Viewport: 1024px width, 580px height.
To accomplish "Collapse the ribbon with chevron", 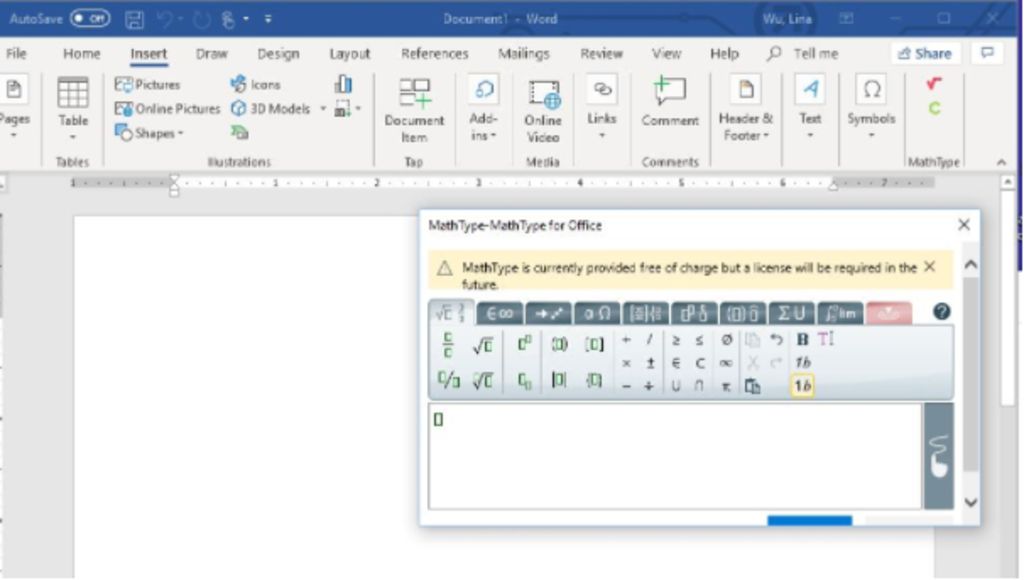I will point(1001,162).
